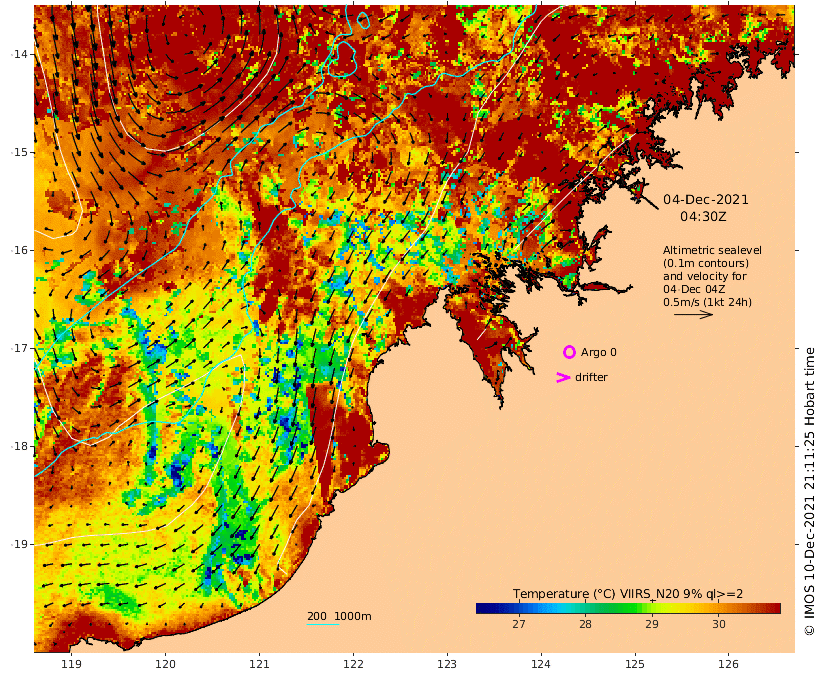Click the colorbar tick label '30'
820x680 pixels.
[719, 624]
